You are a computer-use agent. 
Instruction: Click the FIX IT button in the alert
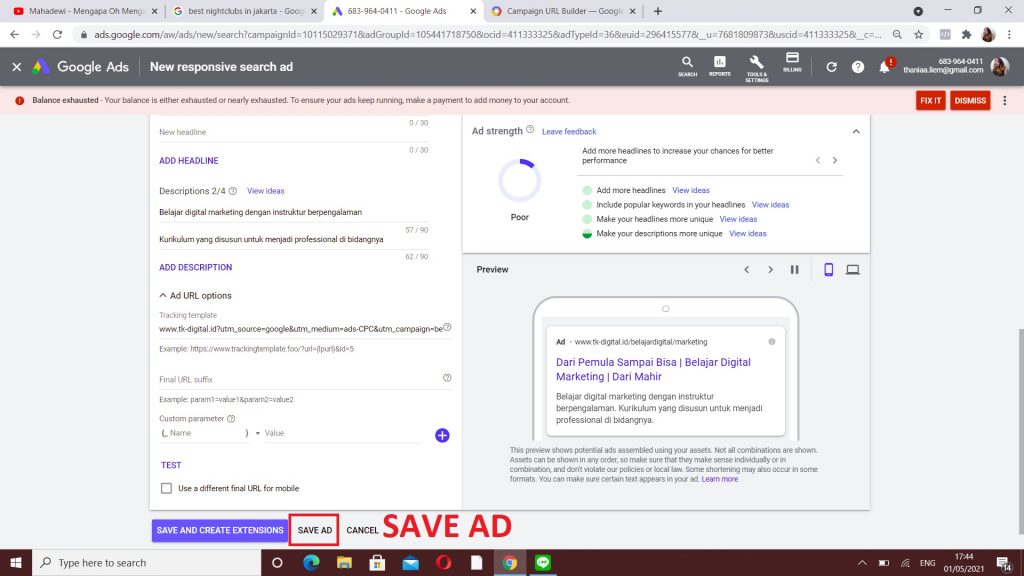pos(930,101)
